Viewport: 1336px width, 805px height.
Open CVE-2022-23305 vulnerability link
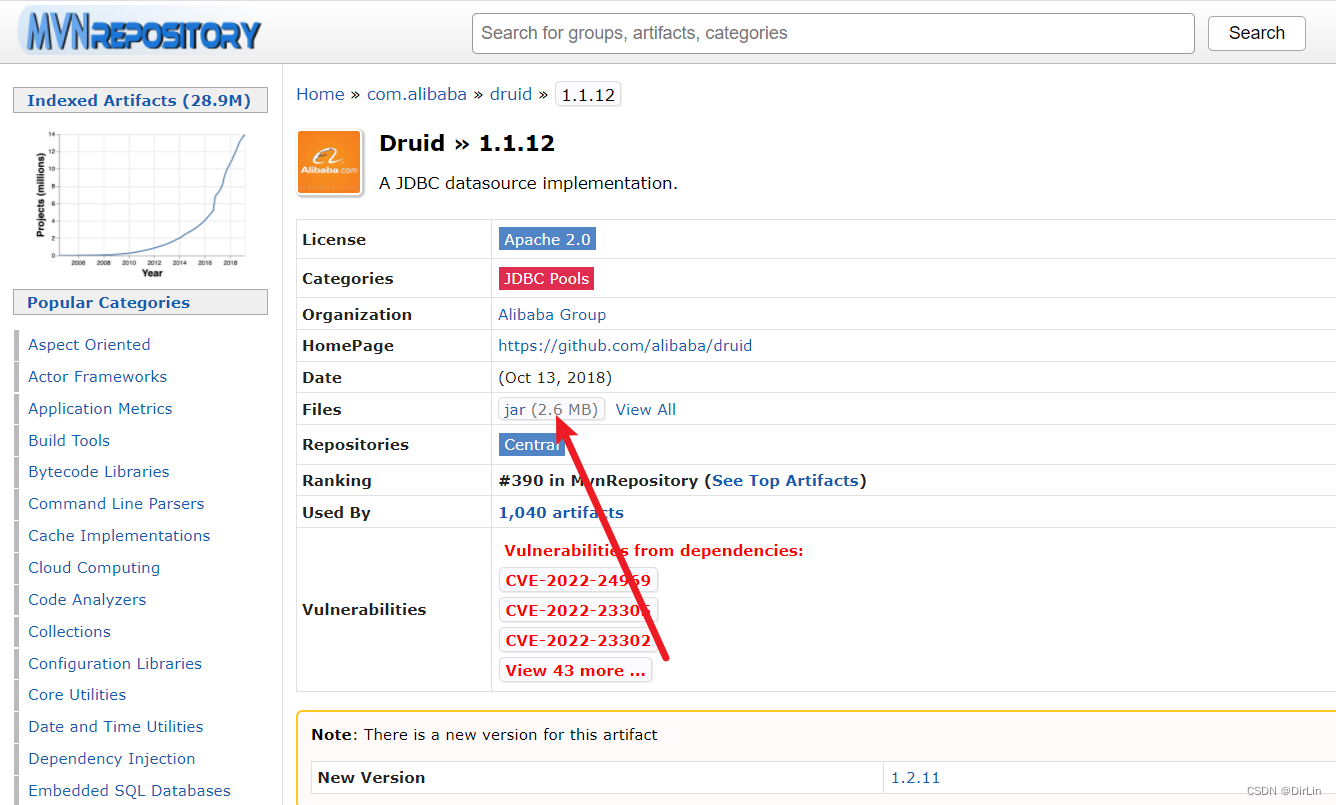(578, 610)
